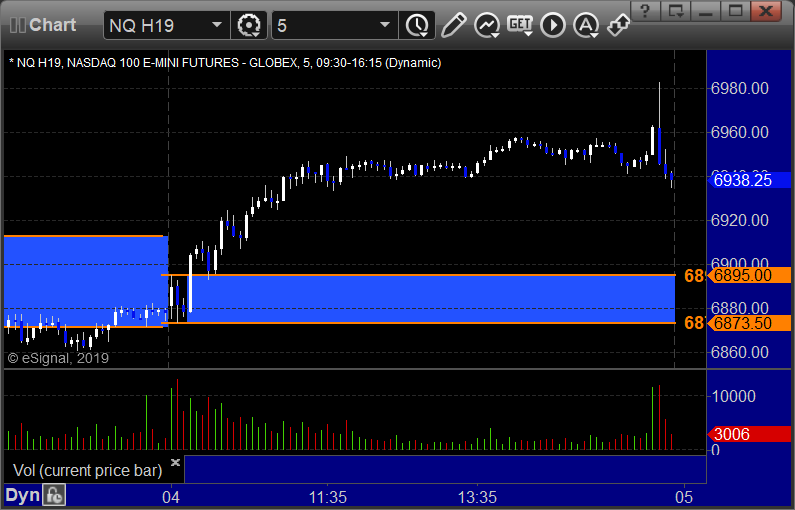The image size is (795, 510).
Task: Click the 6920.00 price axis label
Action: [x=740, y=221]
